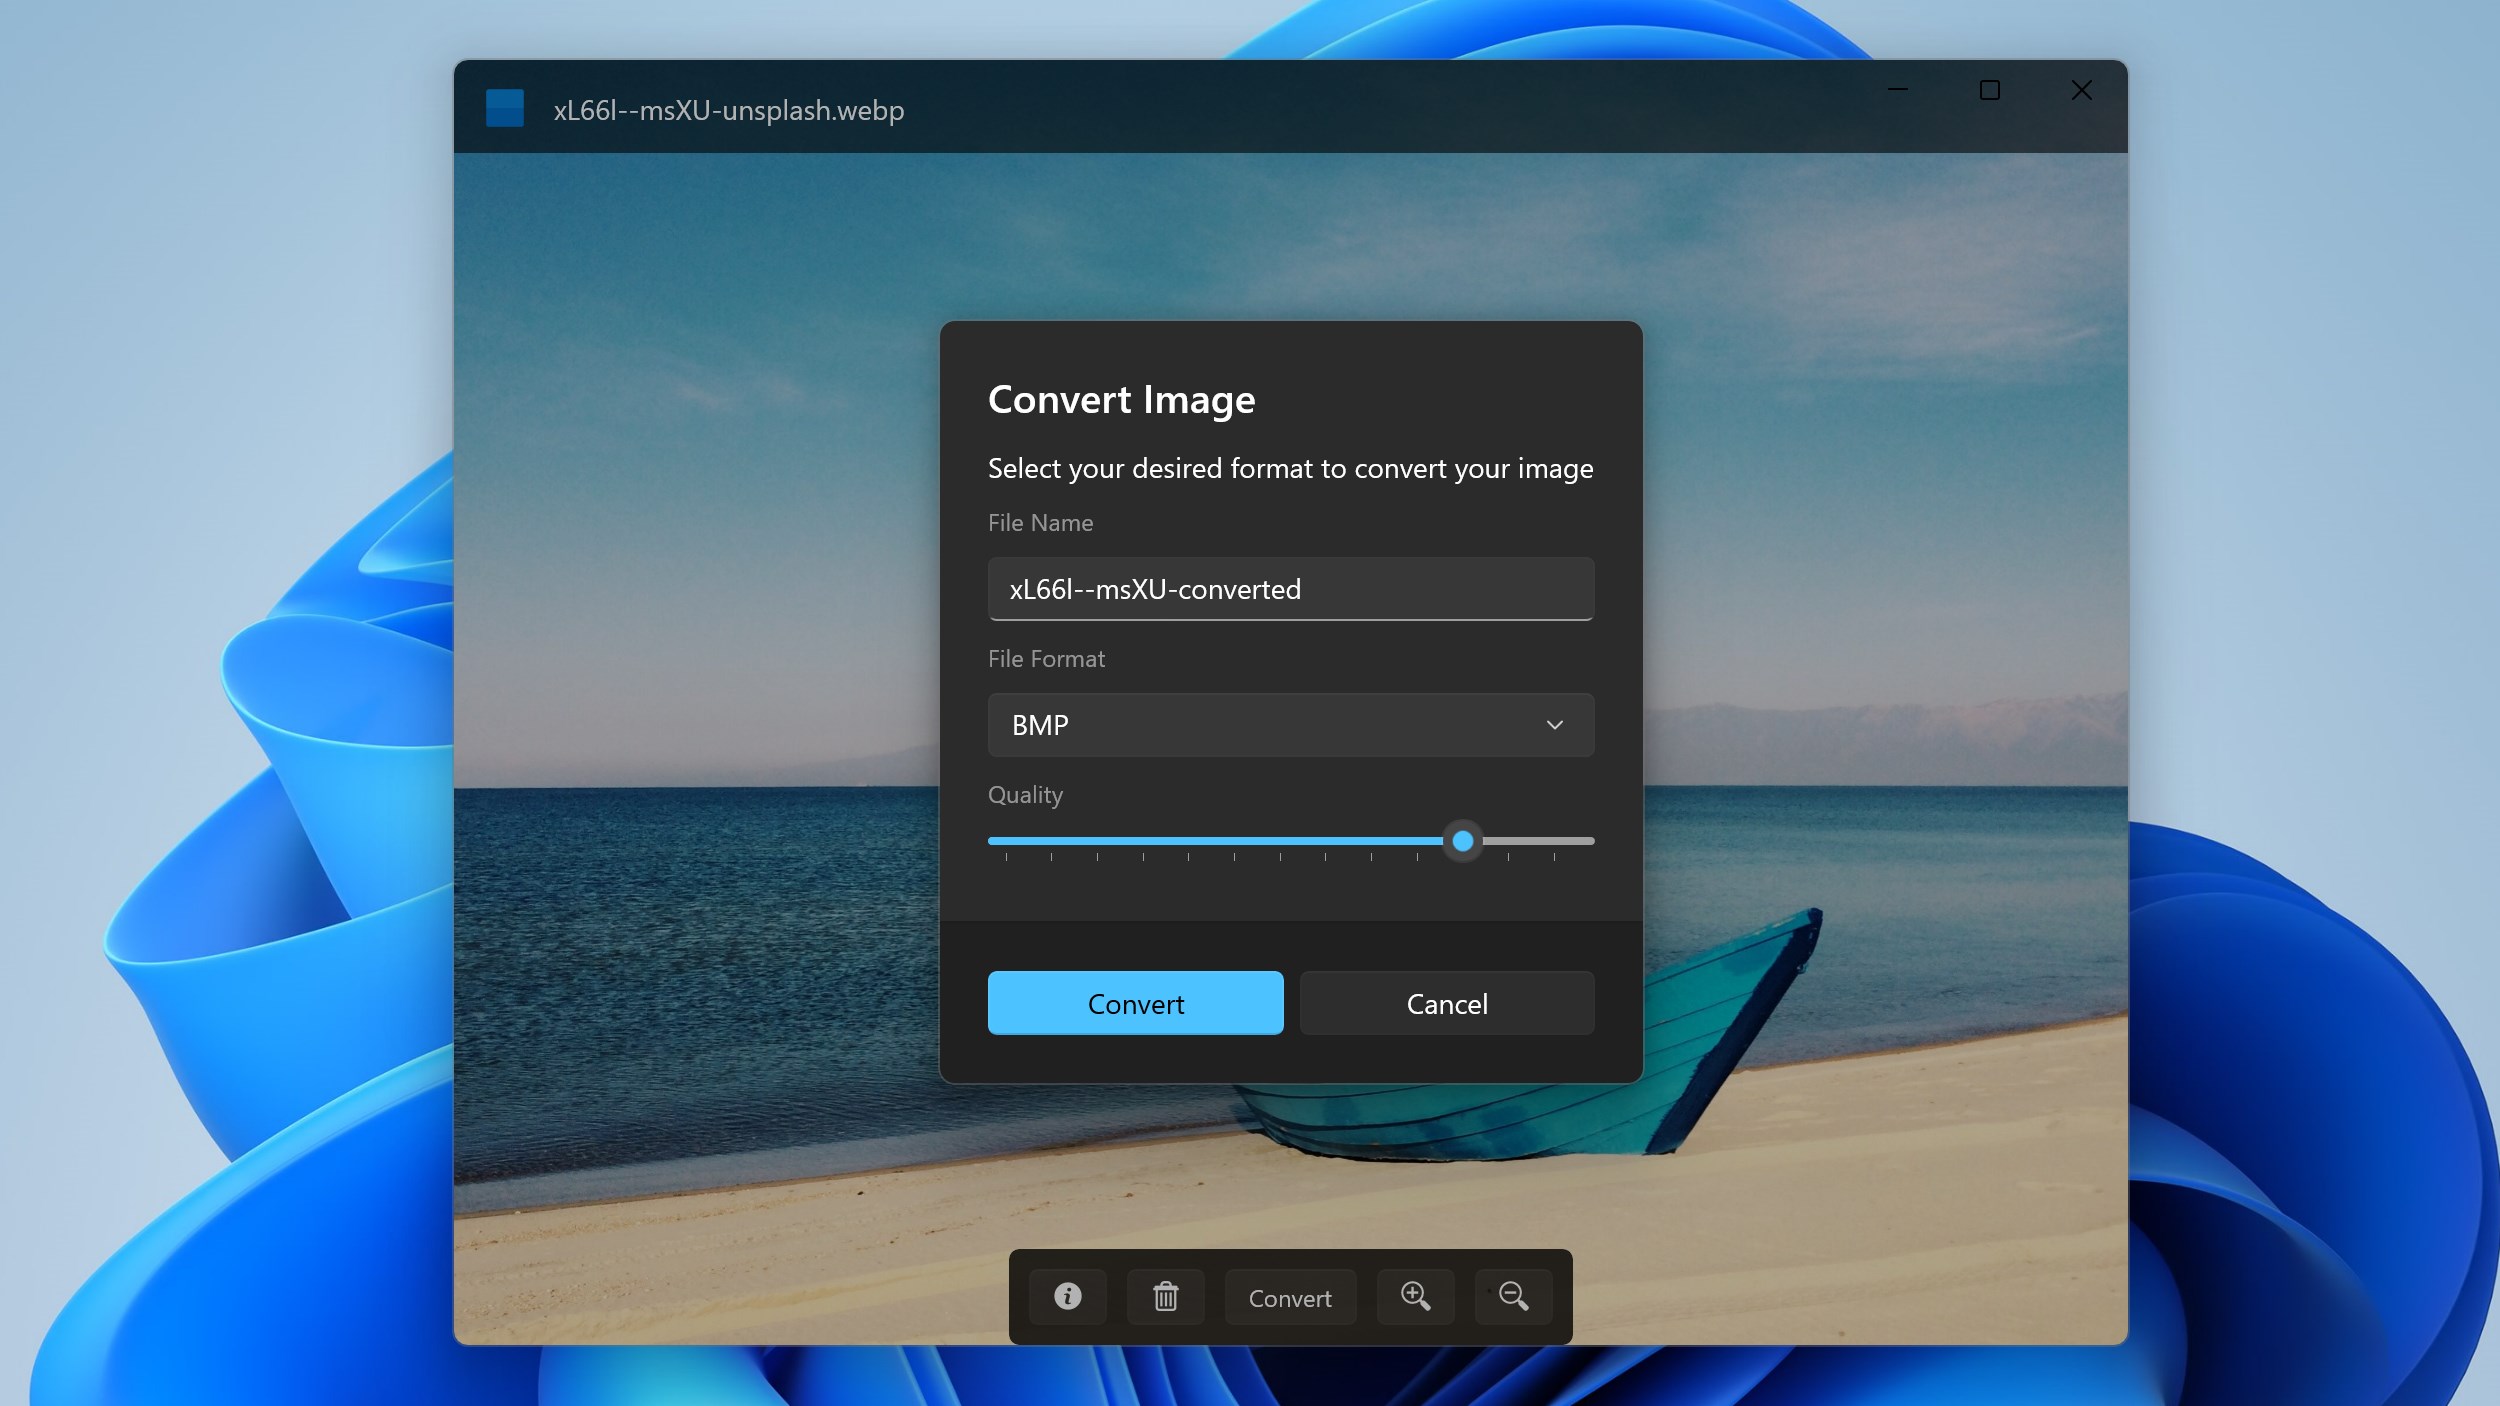The image size is (2500, 1406).
Task: Close the image viewer window
Action: [2082, 90]
